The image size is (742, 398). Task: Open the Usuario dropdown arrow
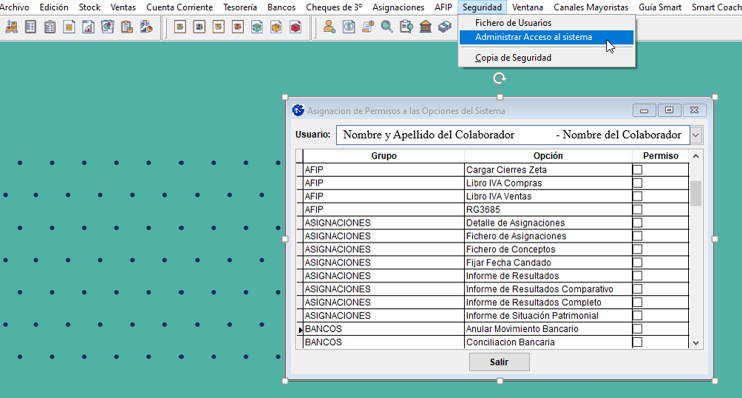696,135
